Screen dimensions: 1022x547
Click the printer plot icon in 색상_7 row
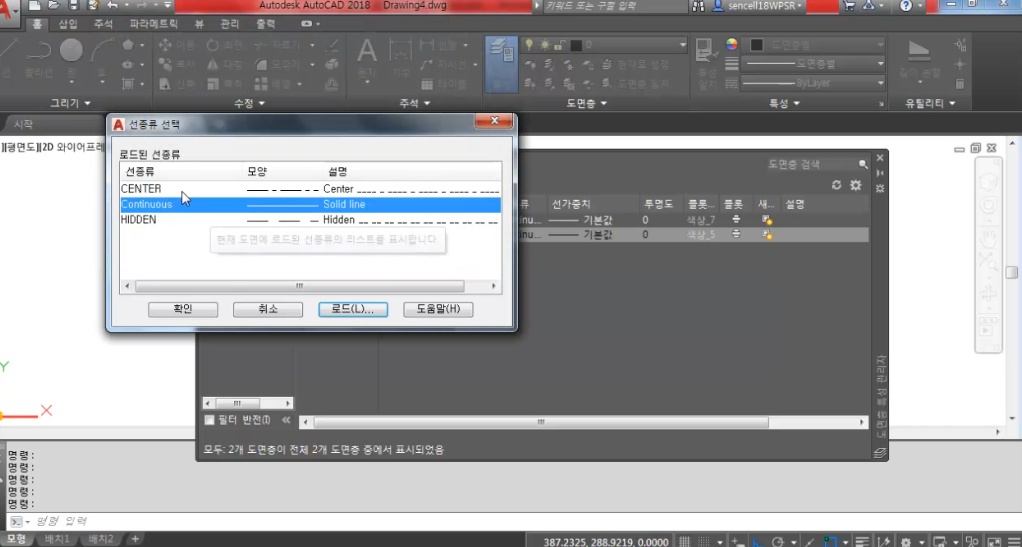[x=736, y=220]
